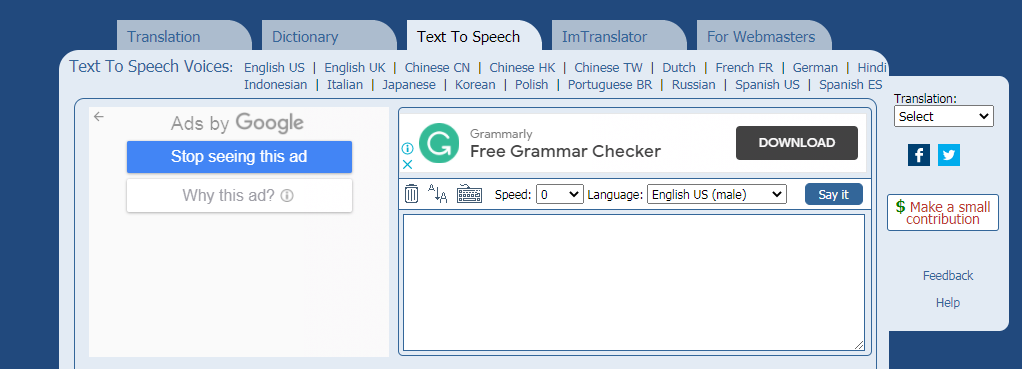Choose English UK voice link
Image resolution: width=1022 pixels, height=369 pixels.
click(x=355, y=68)
